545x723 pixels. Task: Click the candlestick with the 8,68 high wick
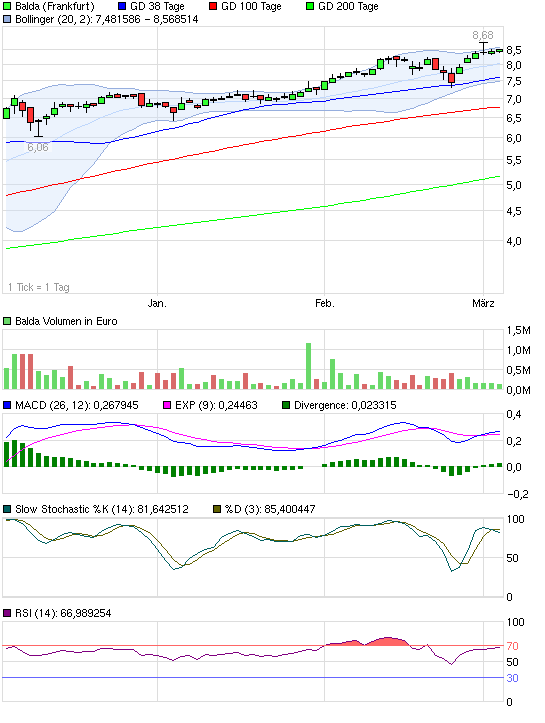(x=483, y=48)
